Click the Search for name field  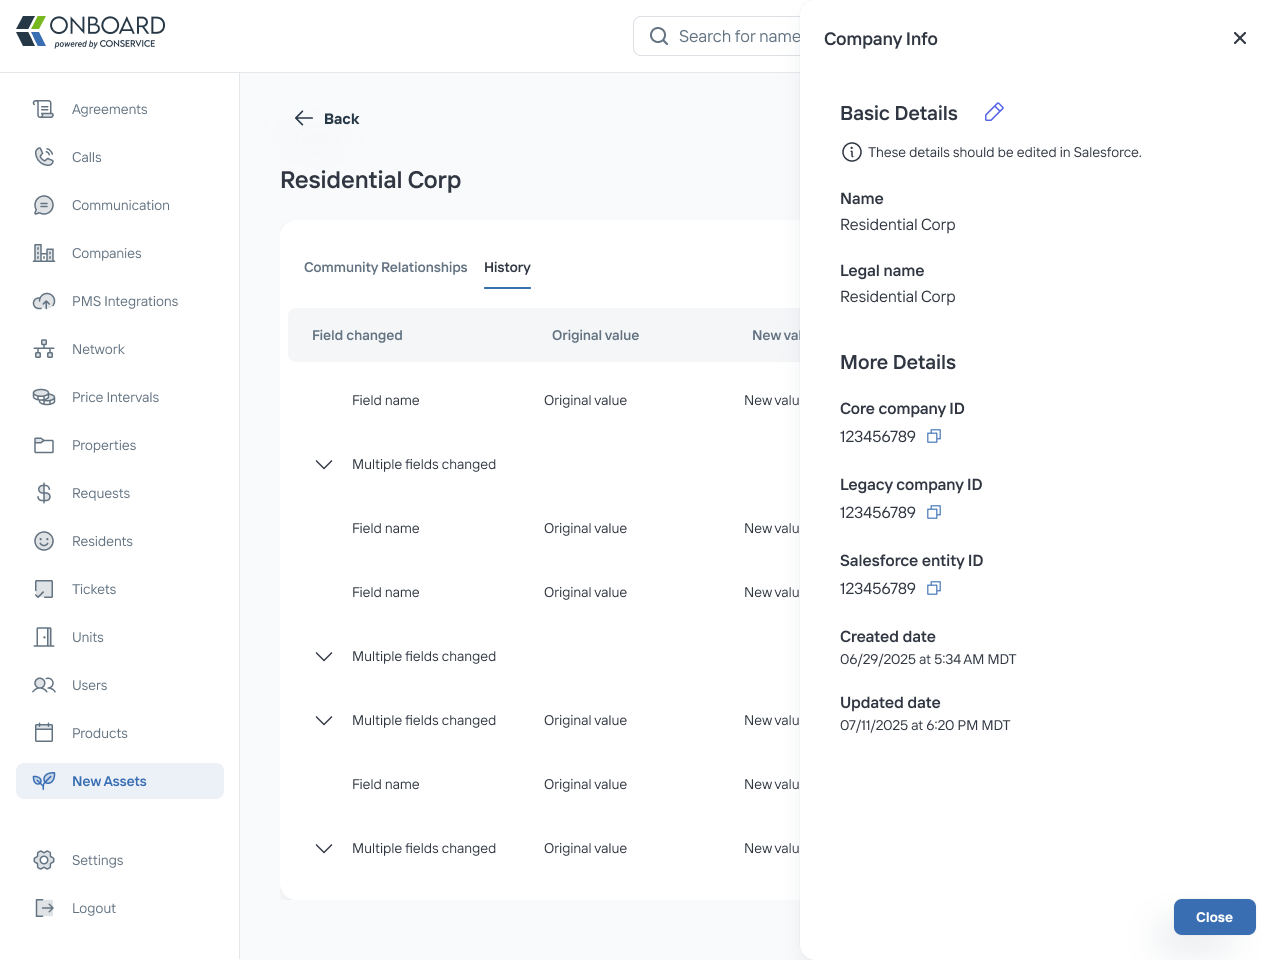718,36
